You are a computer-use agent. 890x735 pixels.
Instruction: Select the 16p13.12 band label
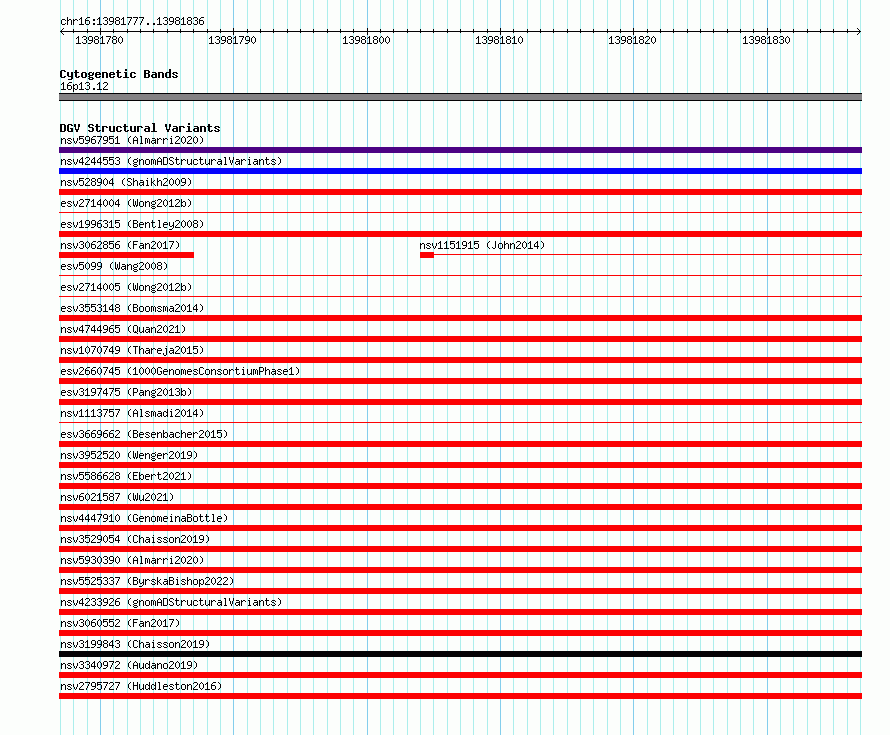[84, 86]
